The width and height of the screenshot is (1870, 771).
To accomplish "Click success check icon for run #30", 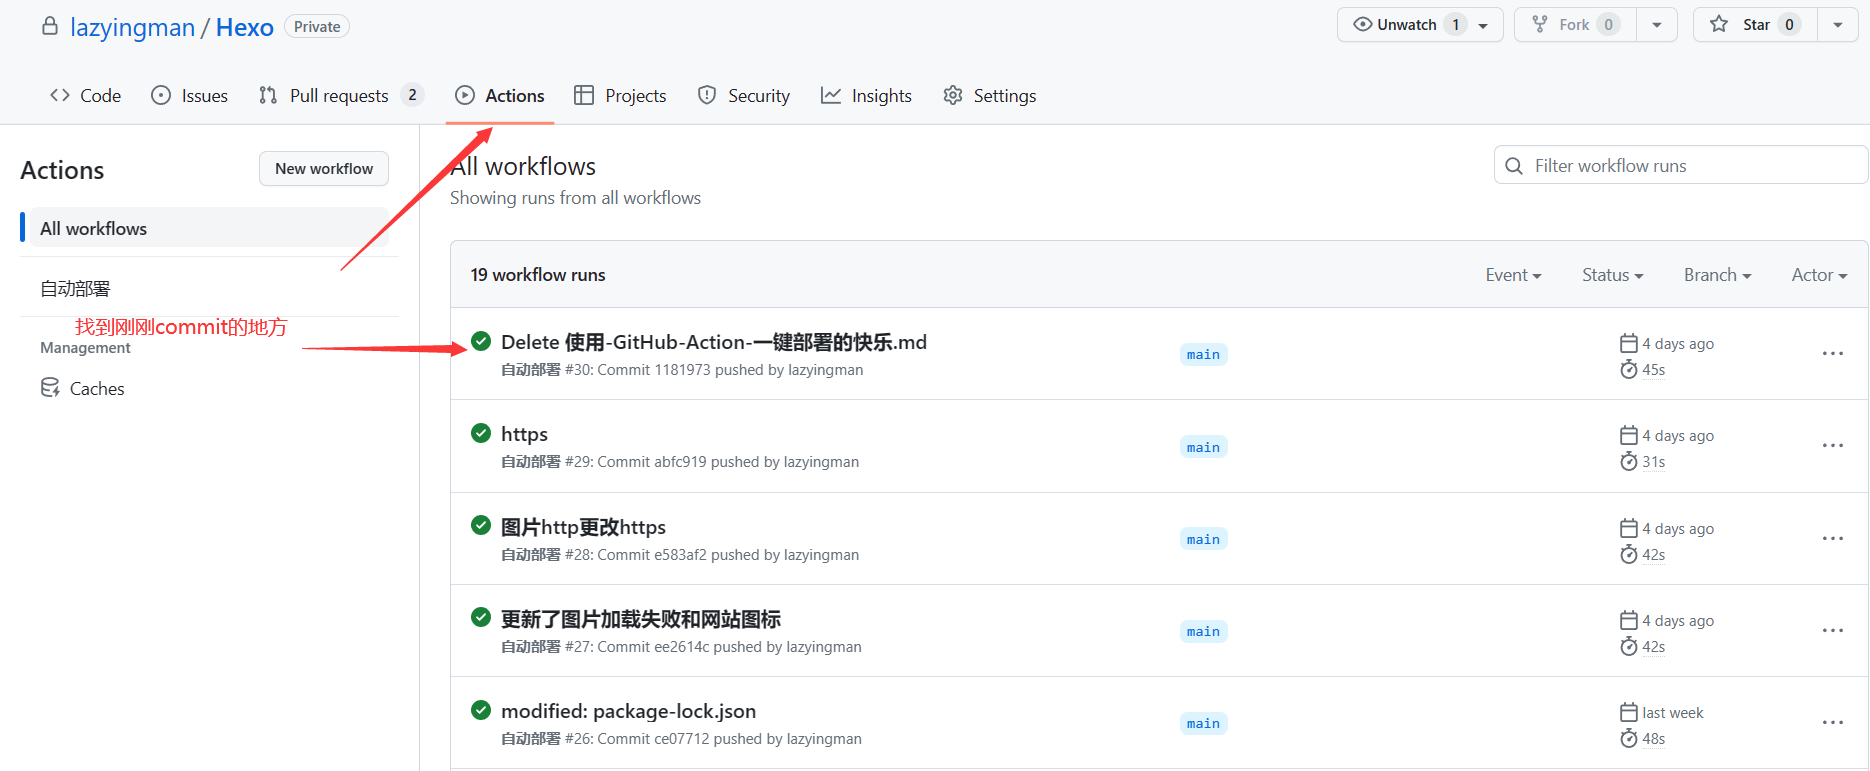I will [481, 341].
